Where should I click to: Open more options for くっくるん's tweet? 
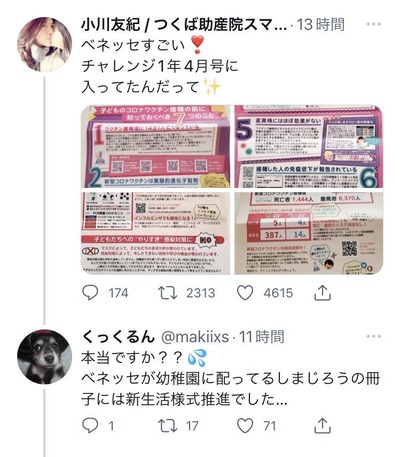(374, 336)
